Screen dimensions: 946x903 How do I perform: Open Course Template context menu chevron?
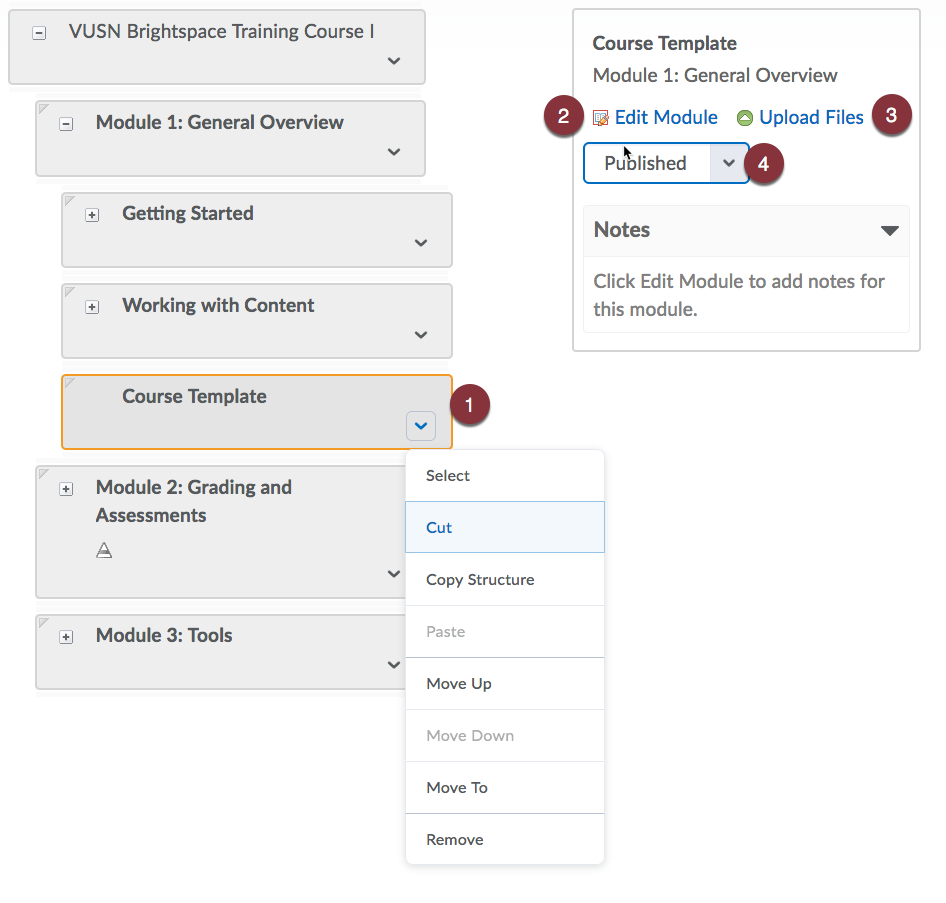421,426
